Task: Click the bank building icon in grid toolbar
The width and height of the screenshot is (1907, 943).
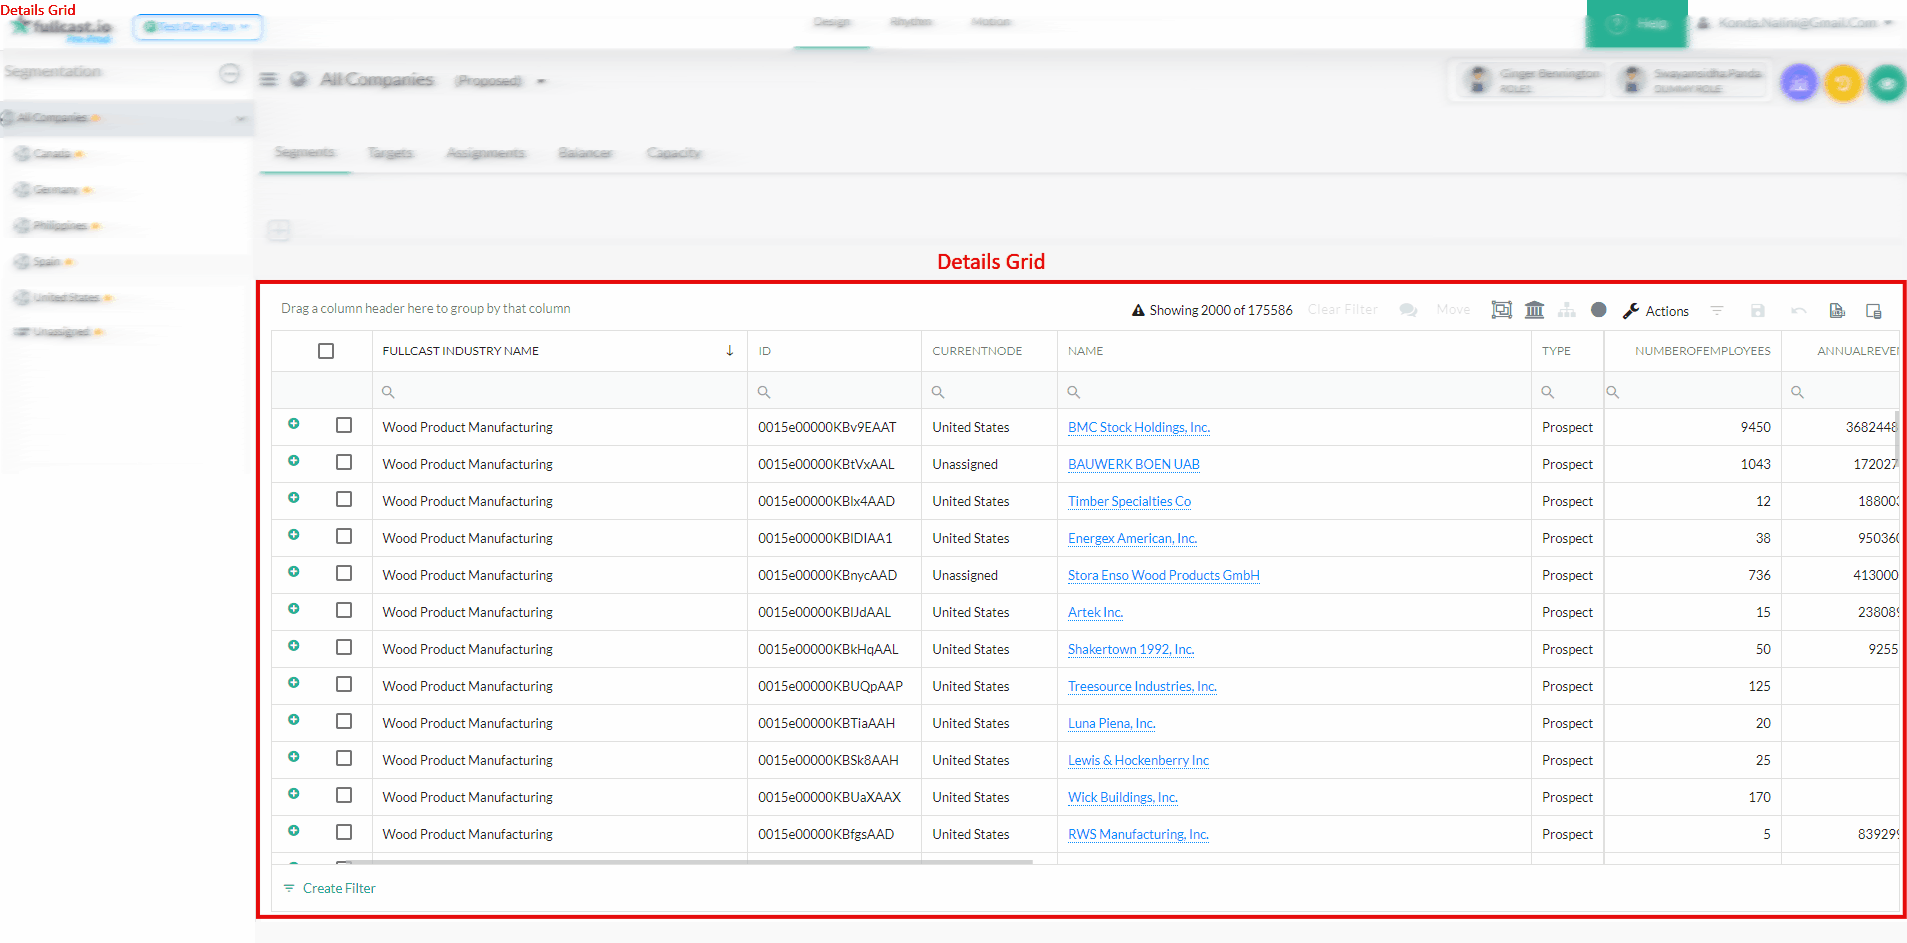Action: [x=1534, y=310]
